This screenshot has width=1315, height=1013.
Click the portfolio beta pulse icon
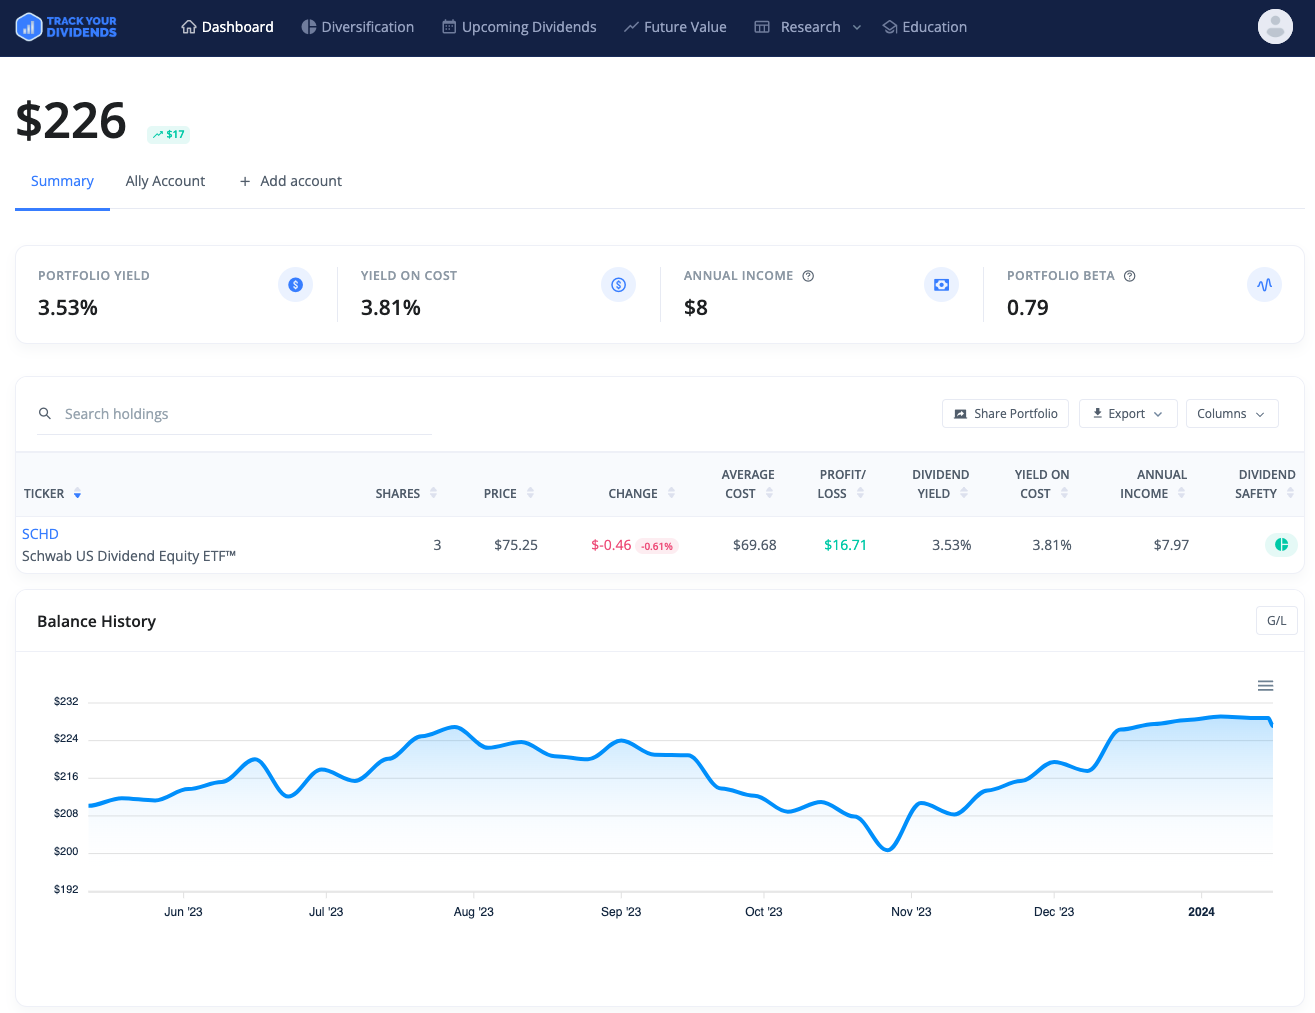(x=1264, y=285)
